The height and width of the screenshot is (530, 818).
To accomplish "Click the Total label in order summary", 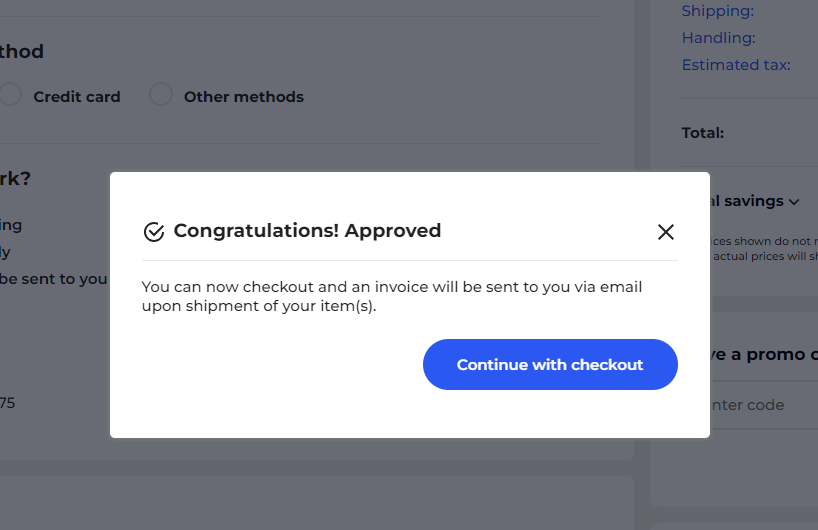I will pos(702,132).
